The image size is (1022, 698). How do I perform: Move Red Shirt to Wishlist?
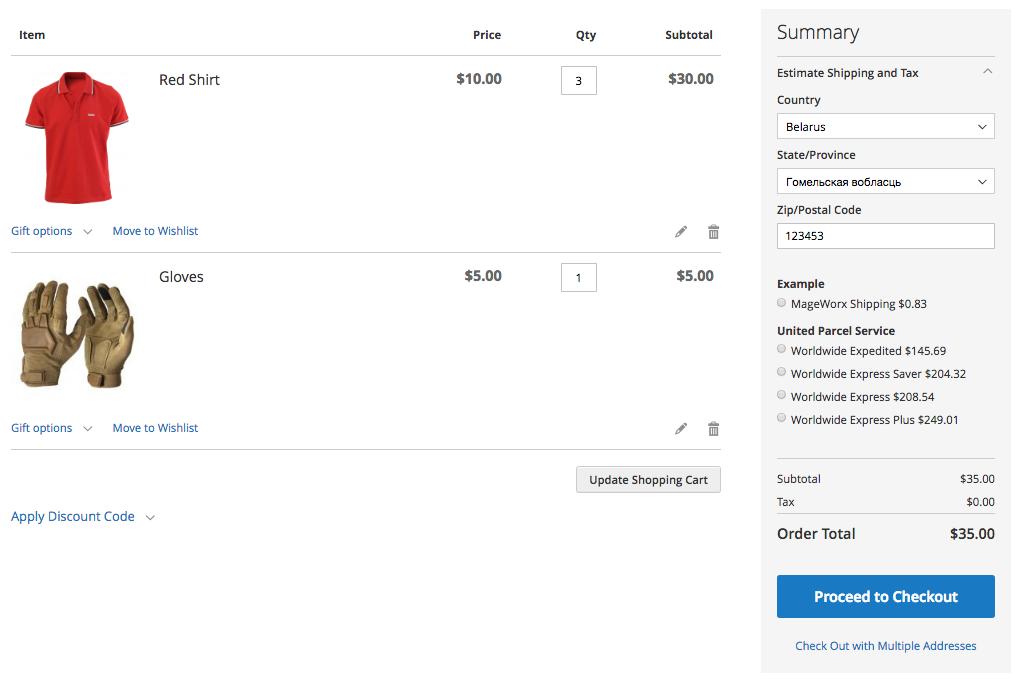pyautogui.click(x=155, y=231)
